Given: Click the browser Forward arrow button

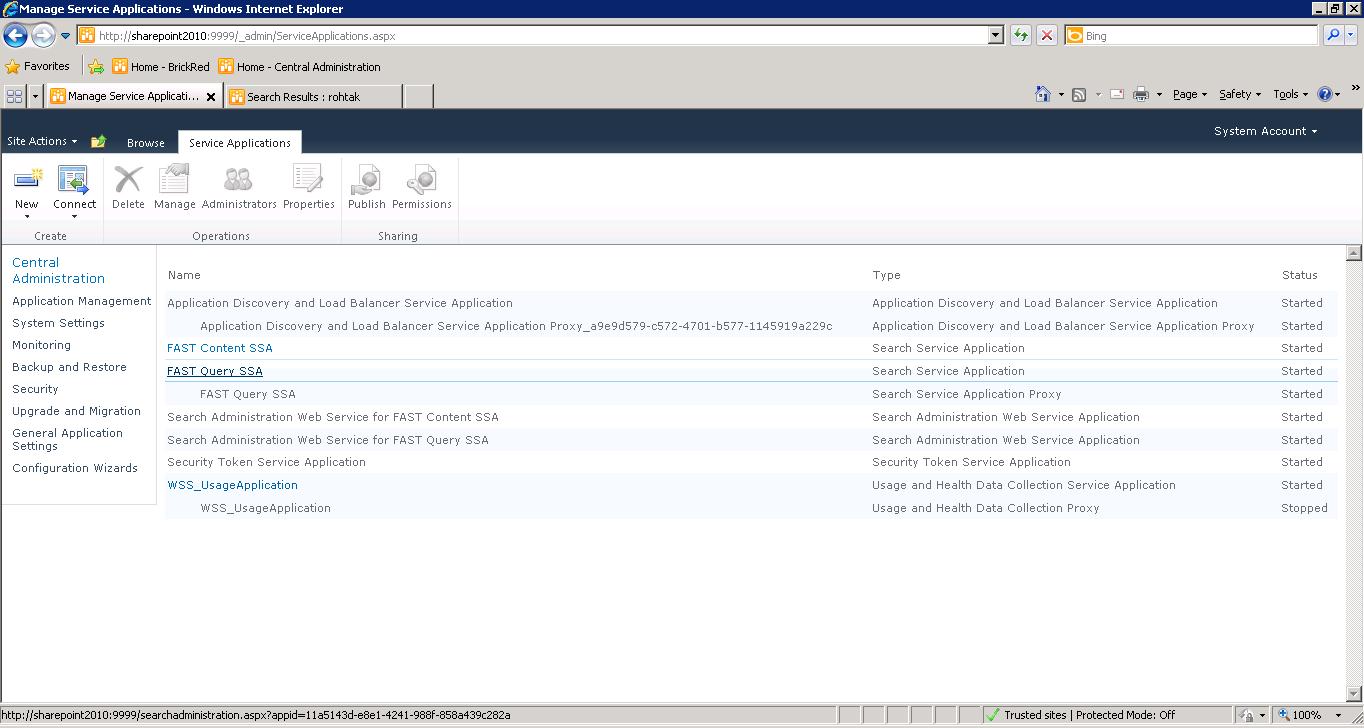Looking at the screenshot, I should (x=43, y=36).
